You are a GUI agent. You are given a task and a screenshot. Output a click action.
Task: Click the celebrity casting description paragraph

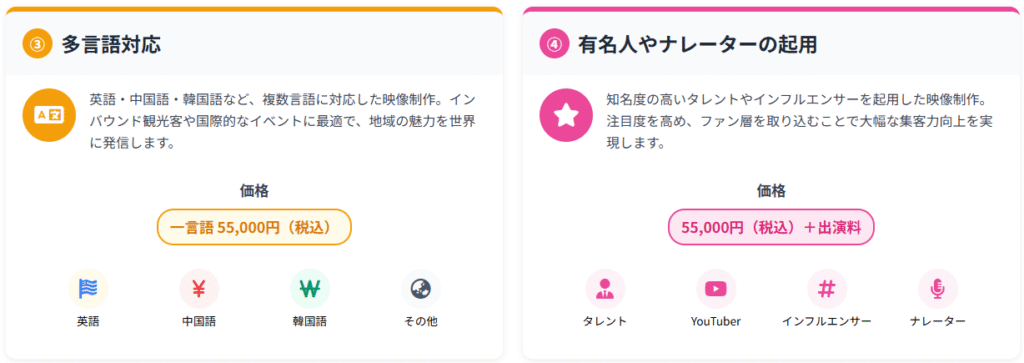click(800, 121)
